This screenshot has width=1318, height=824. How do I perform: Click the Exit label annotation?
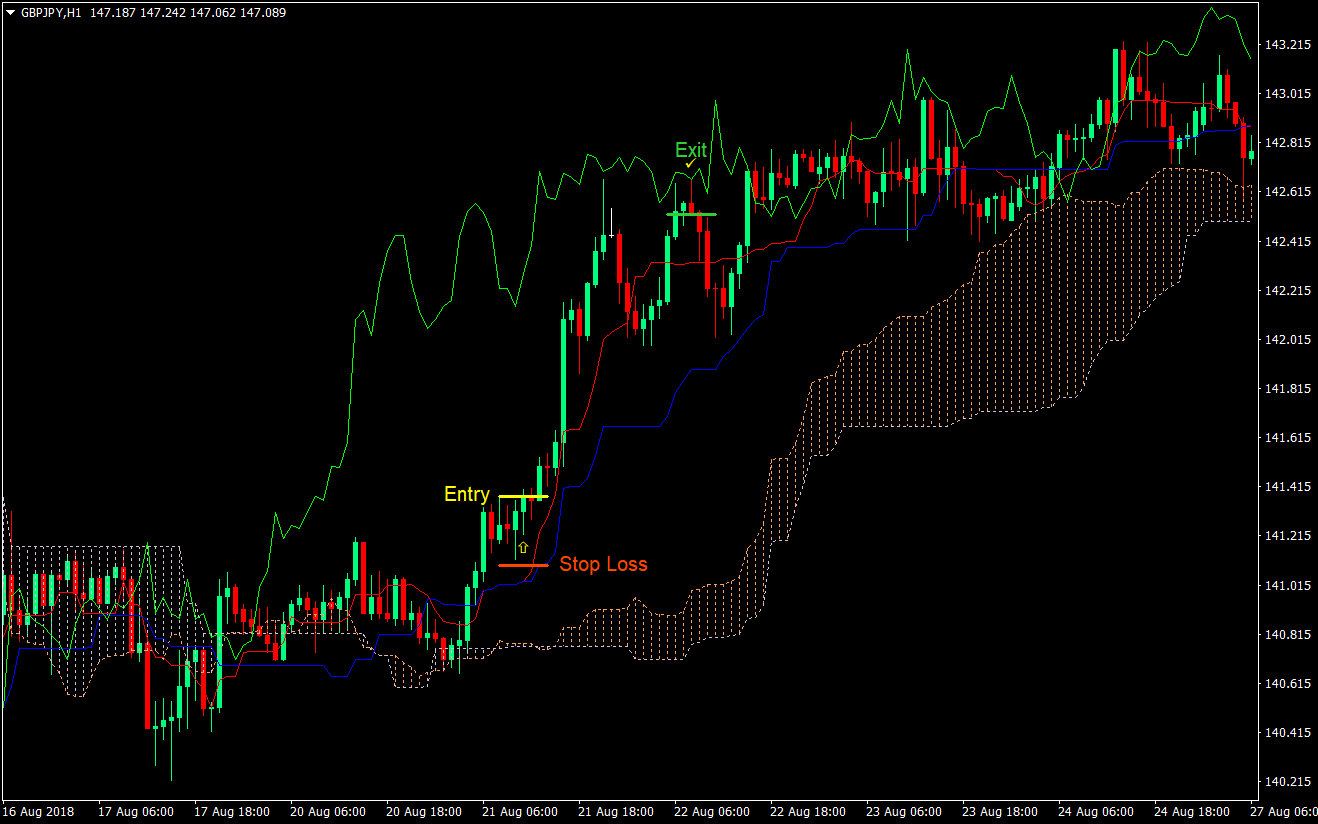tap(690, 149)
